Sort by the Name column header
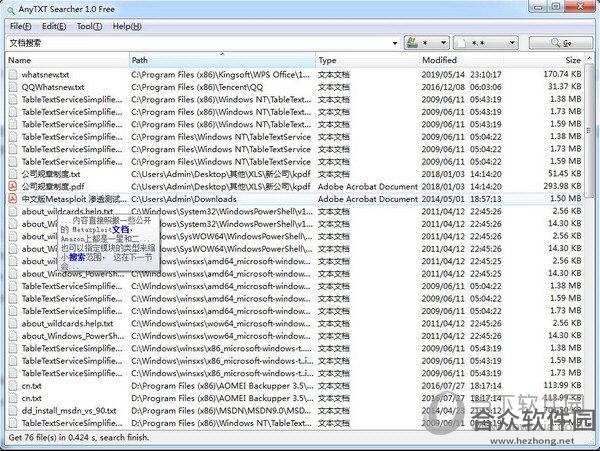The height and width of the screenshot is (451, 600). (68, 60)
